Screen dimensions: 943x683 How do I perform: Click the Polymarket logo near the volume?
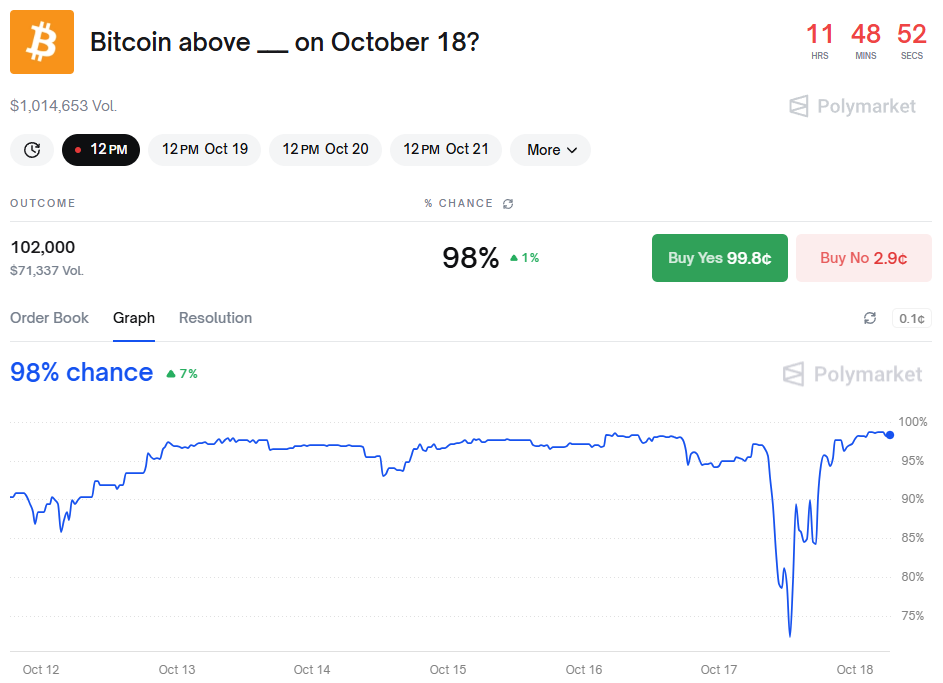852,106
